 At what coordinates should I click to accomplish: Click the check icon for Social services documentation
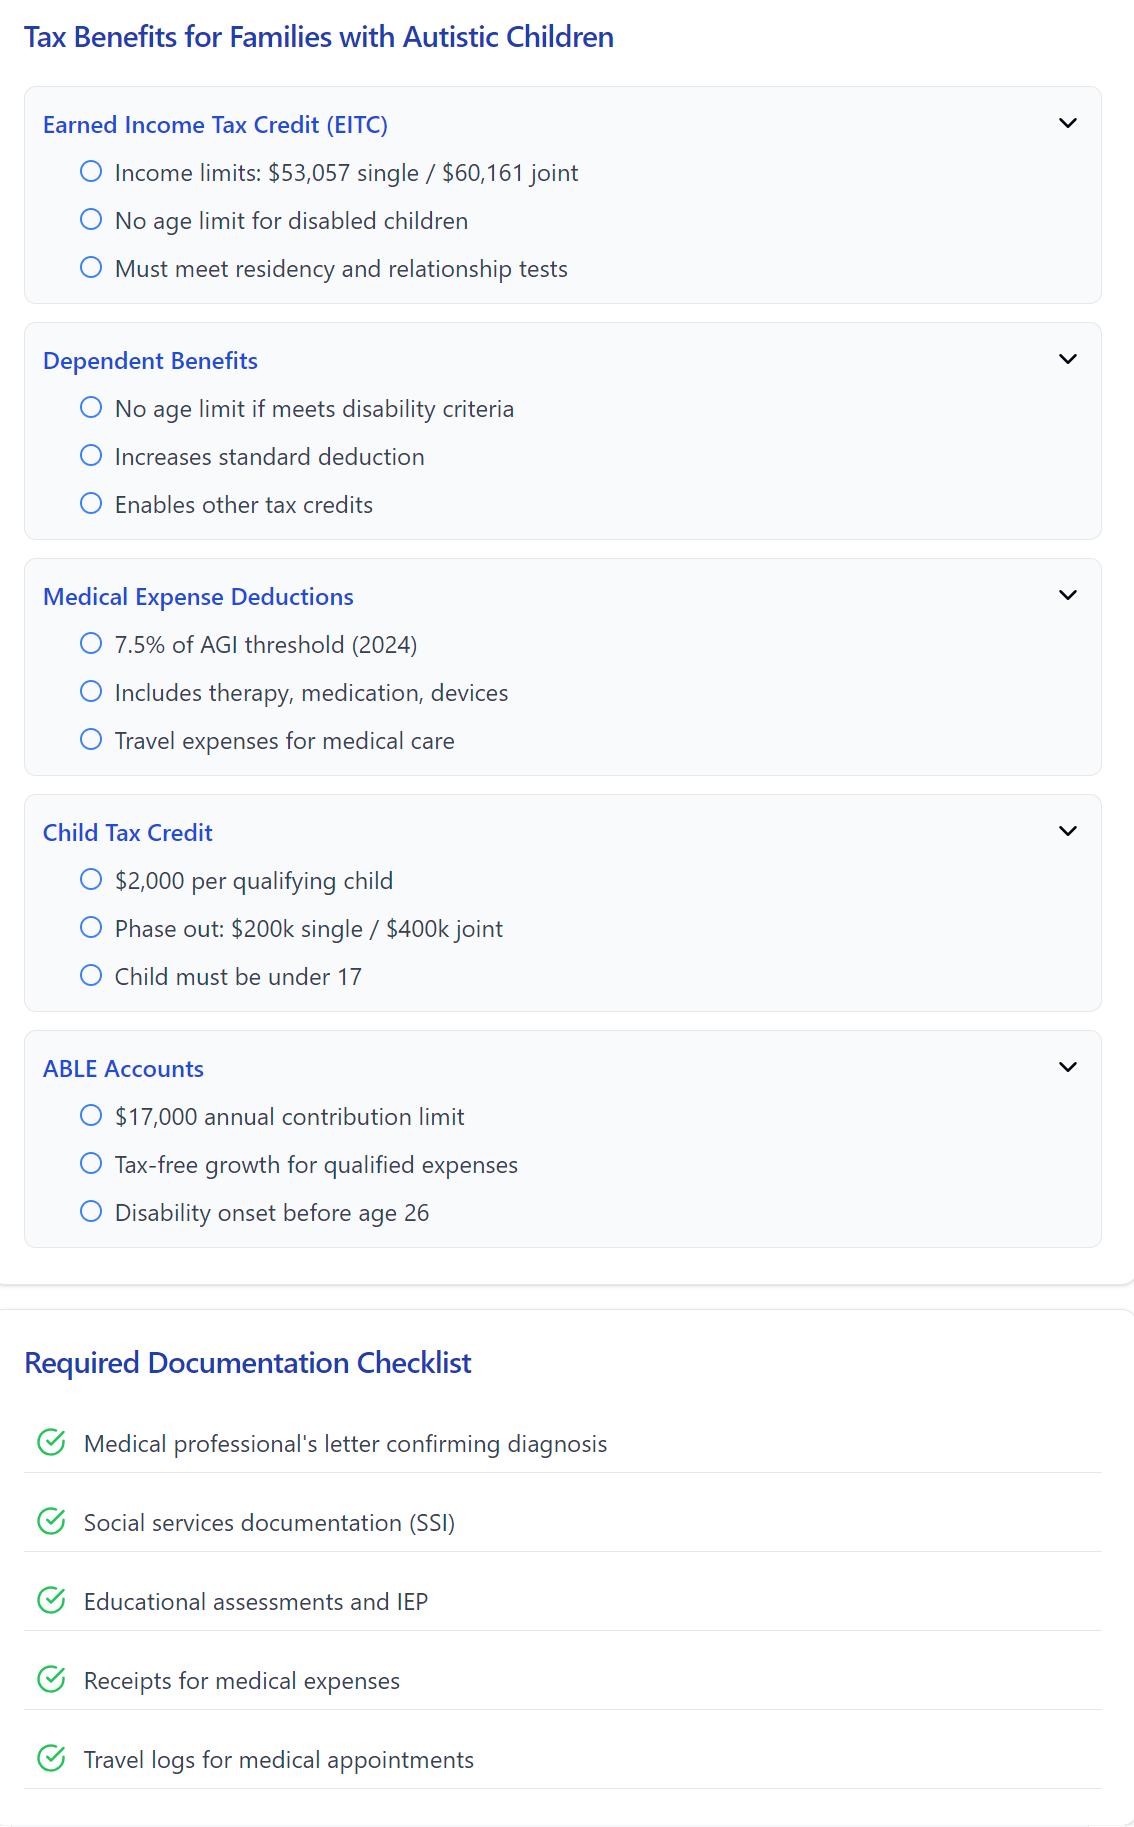click(x=51, y=1521)
